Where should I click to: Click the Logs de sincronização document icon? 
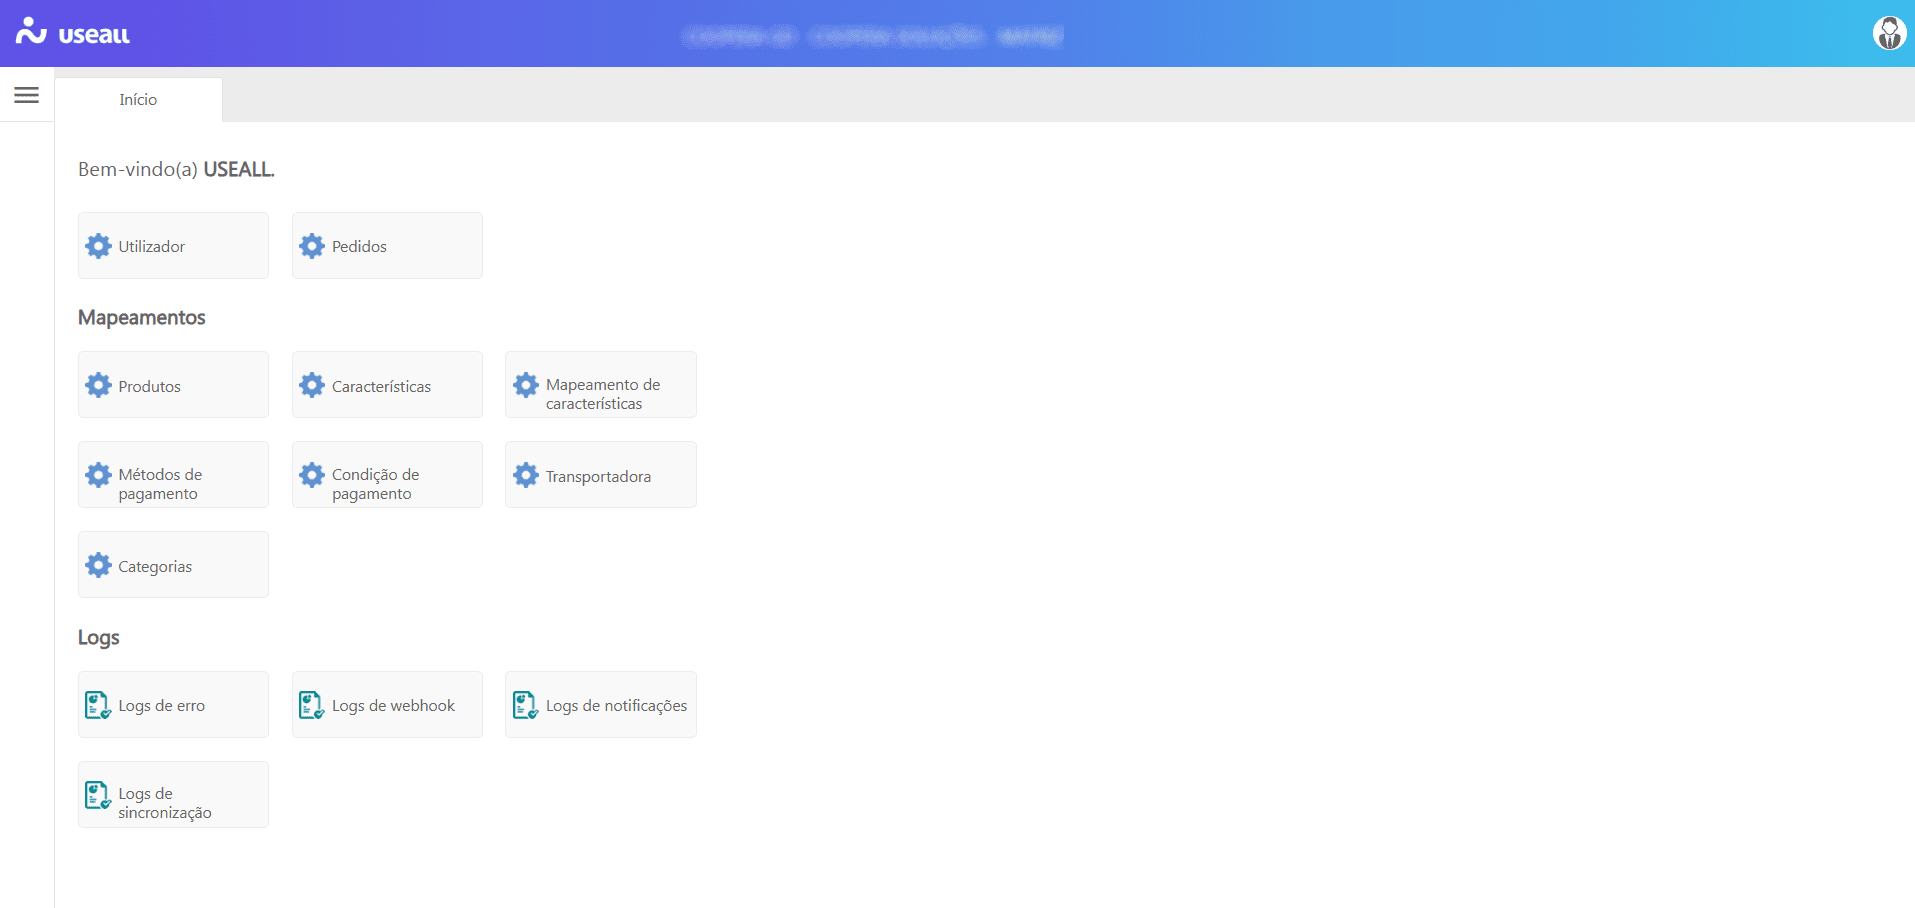[98, 795]
